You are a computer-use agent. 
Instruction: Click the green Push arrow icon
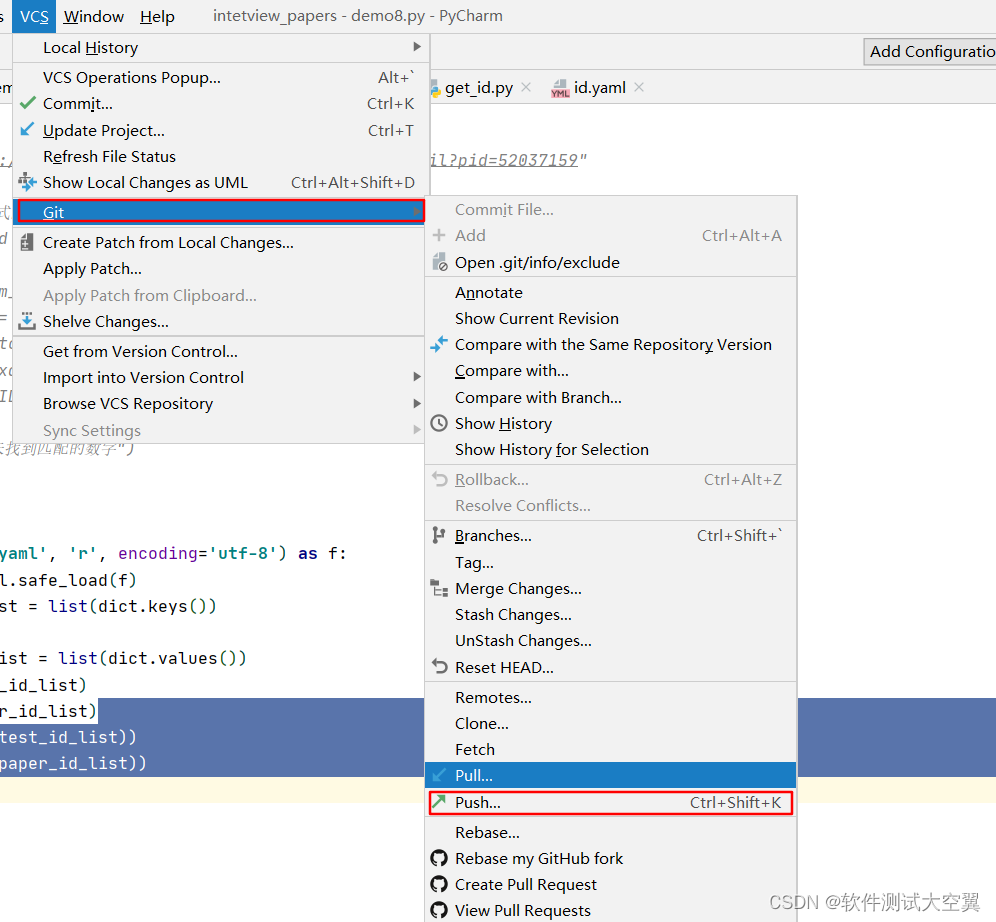click(439, 801)
